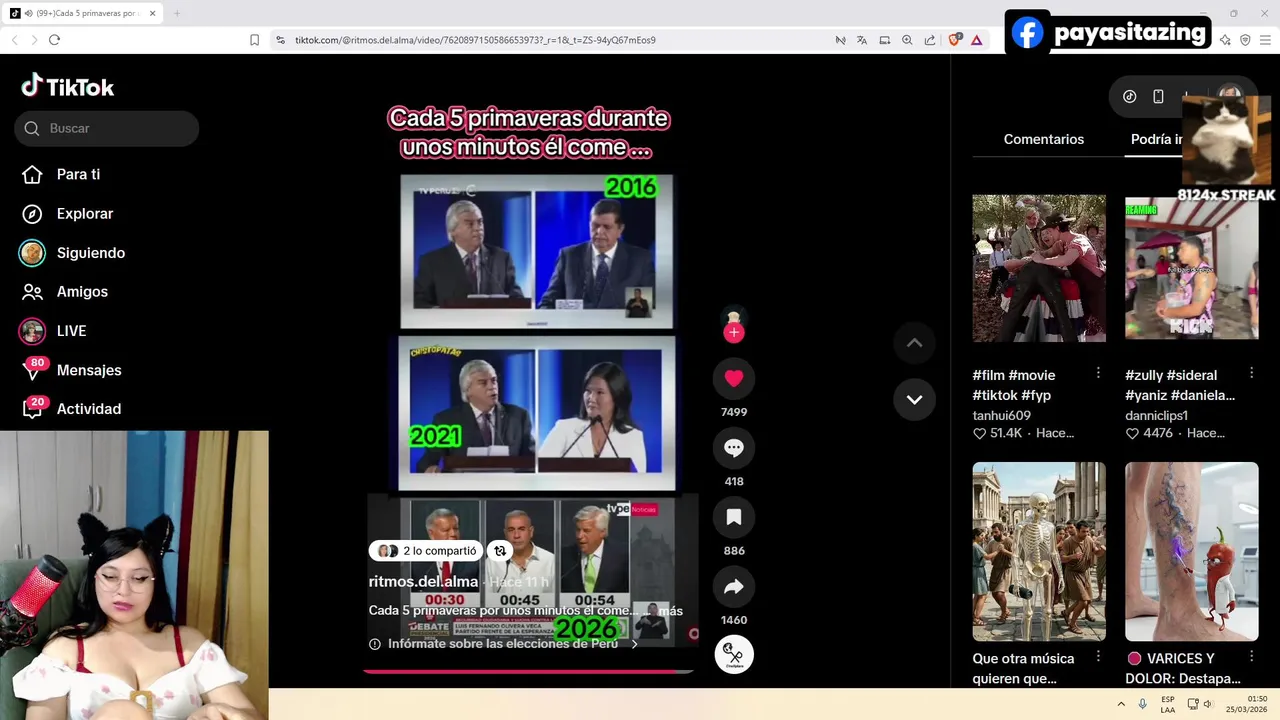Follow creator with the red plus
Viewport: 1280px width, 720px height.
[734, 333]
